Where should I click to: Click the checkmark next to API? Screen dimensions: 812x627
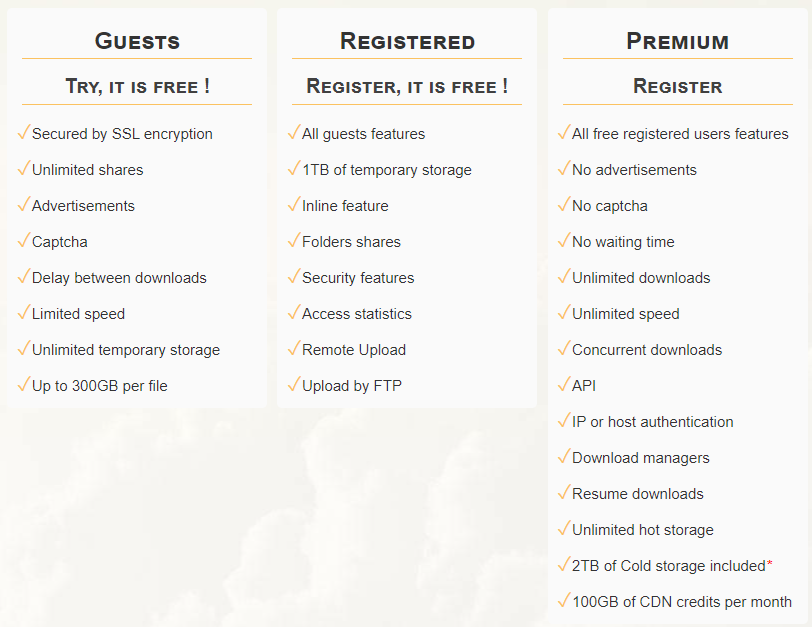[563, 385]
